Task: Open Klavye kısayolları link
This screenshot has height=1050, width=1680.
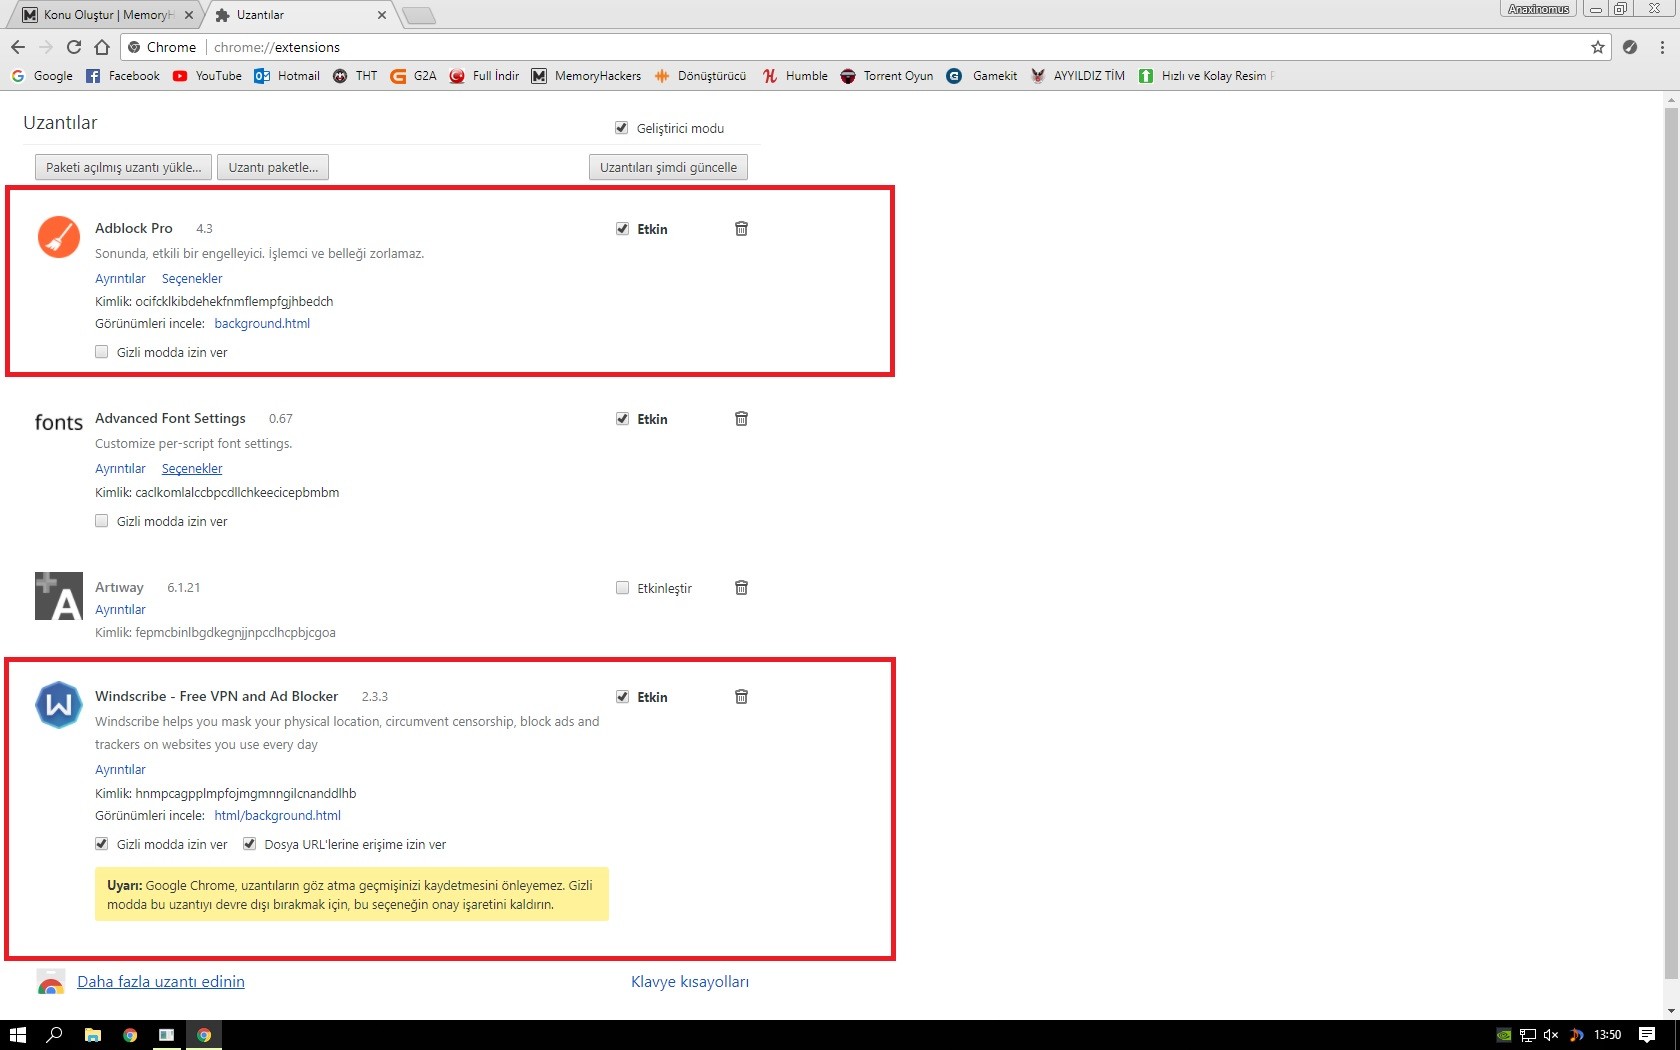Action: [690, 982]
